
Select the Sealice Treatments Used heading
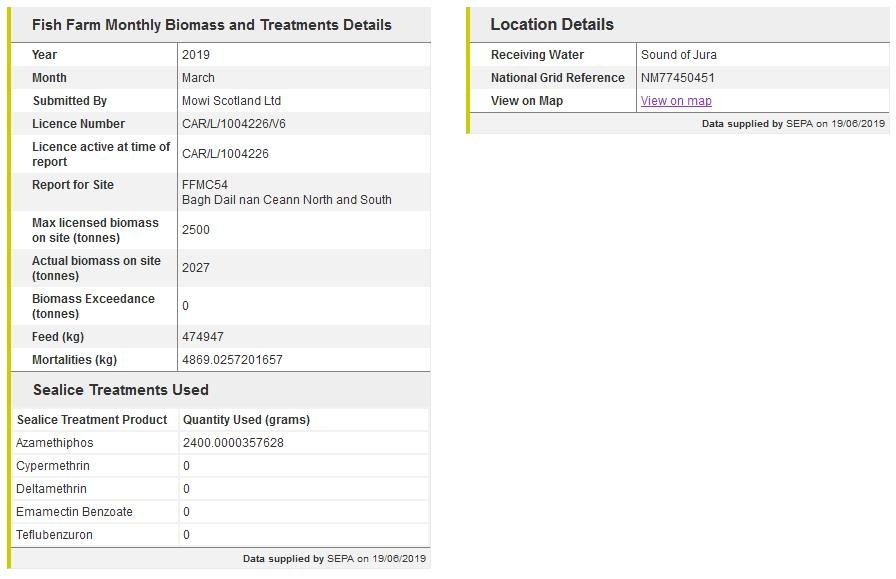pyautogui.click(x=120, y=390)
